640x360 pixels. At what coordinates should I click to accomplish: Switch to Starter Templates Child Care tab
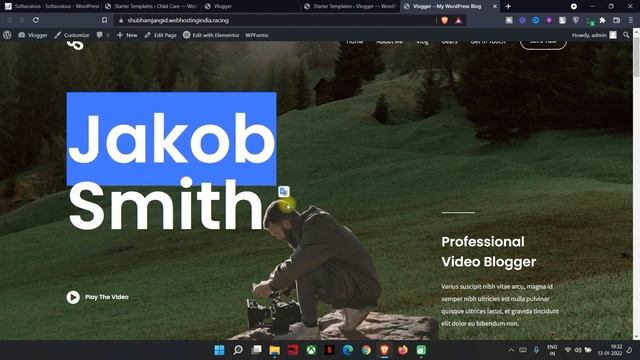pyautogui.click(x=151, y=6)
